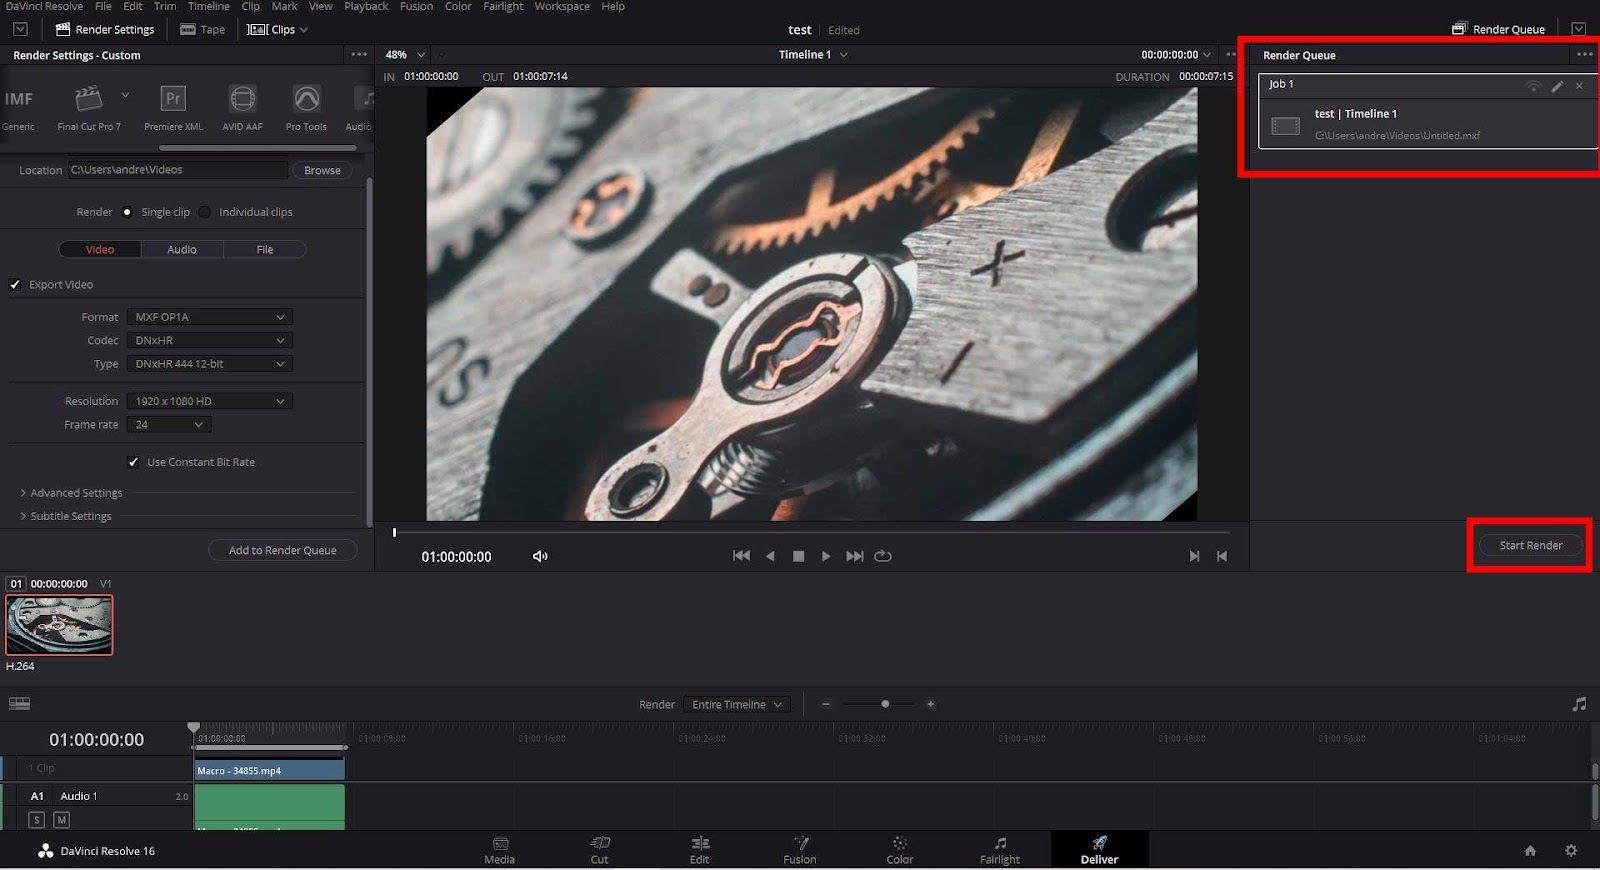The height and width of the screenshot is (870, 1600).
Task: Mute the viewer using the speaker icon
Action: click(540, 556)
